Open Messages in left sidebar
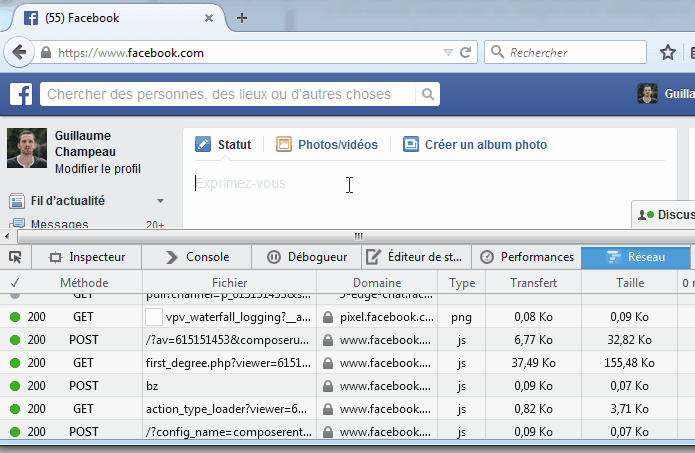 tap(59, 224)
